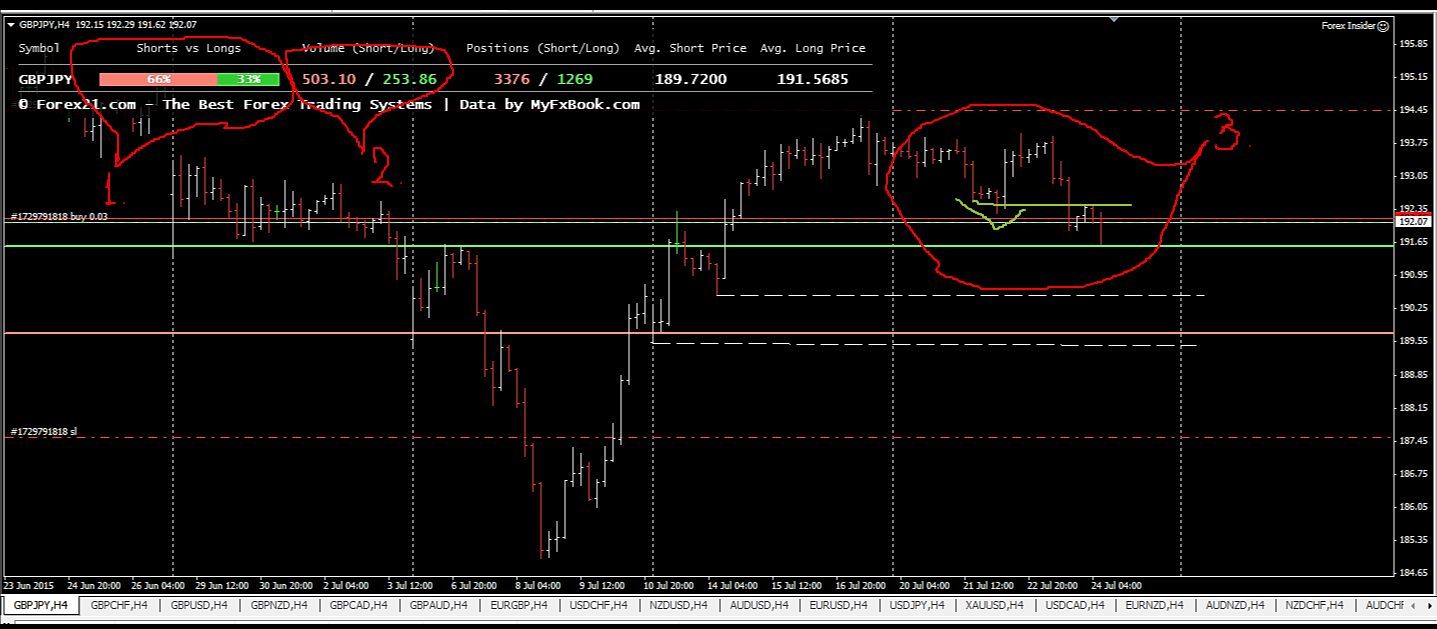Switch to the USDCHF,H4 chart tab
The height and width of the screenshot is (629, 1437).
(x=599, y=605)
